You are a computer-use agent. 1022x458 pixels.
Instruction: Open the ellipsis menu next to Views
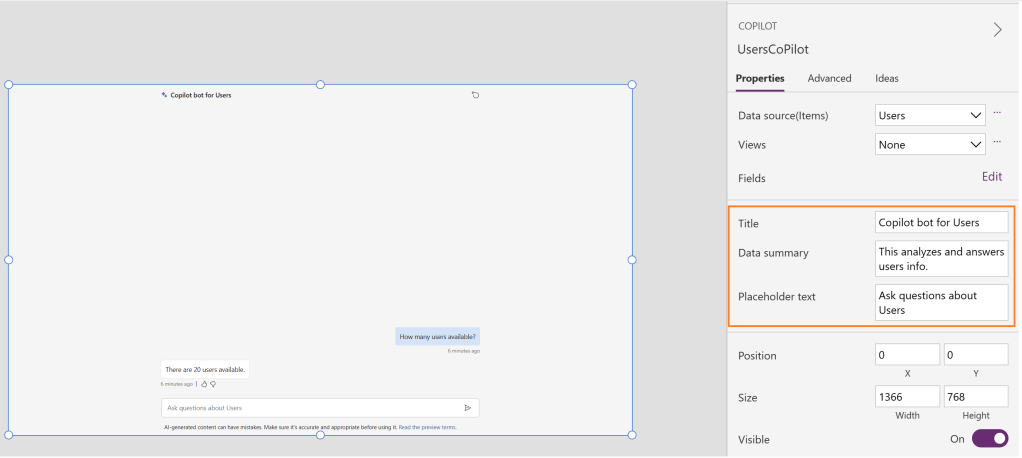pyautogui.click(x=997, y=143)
